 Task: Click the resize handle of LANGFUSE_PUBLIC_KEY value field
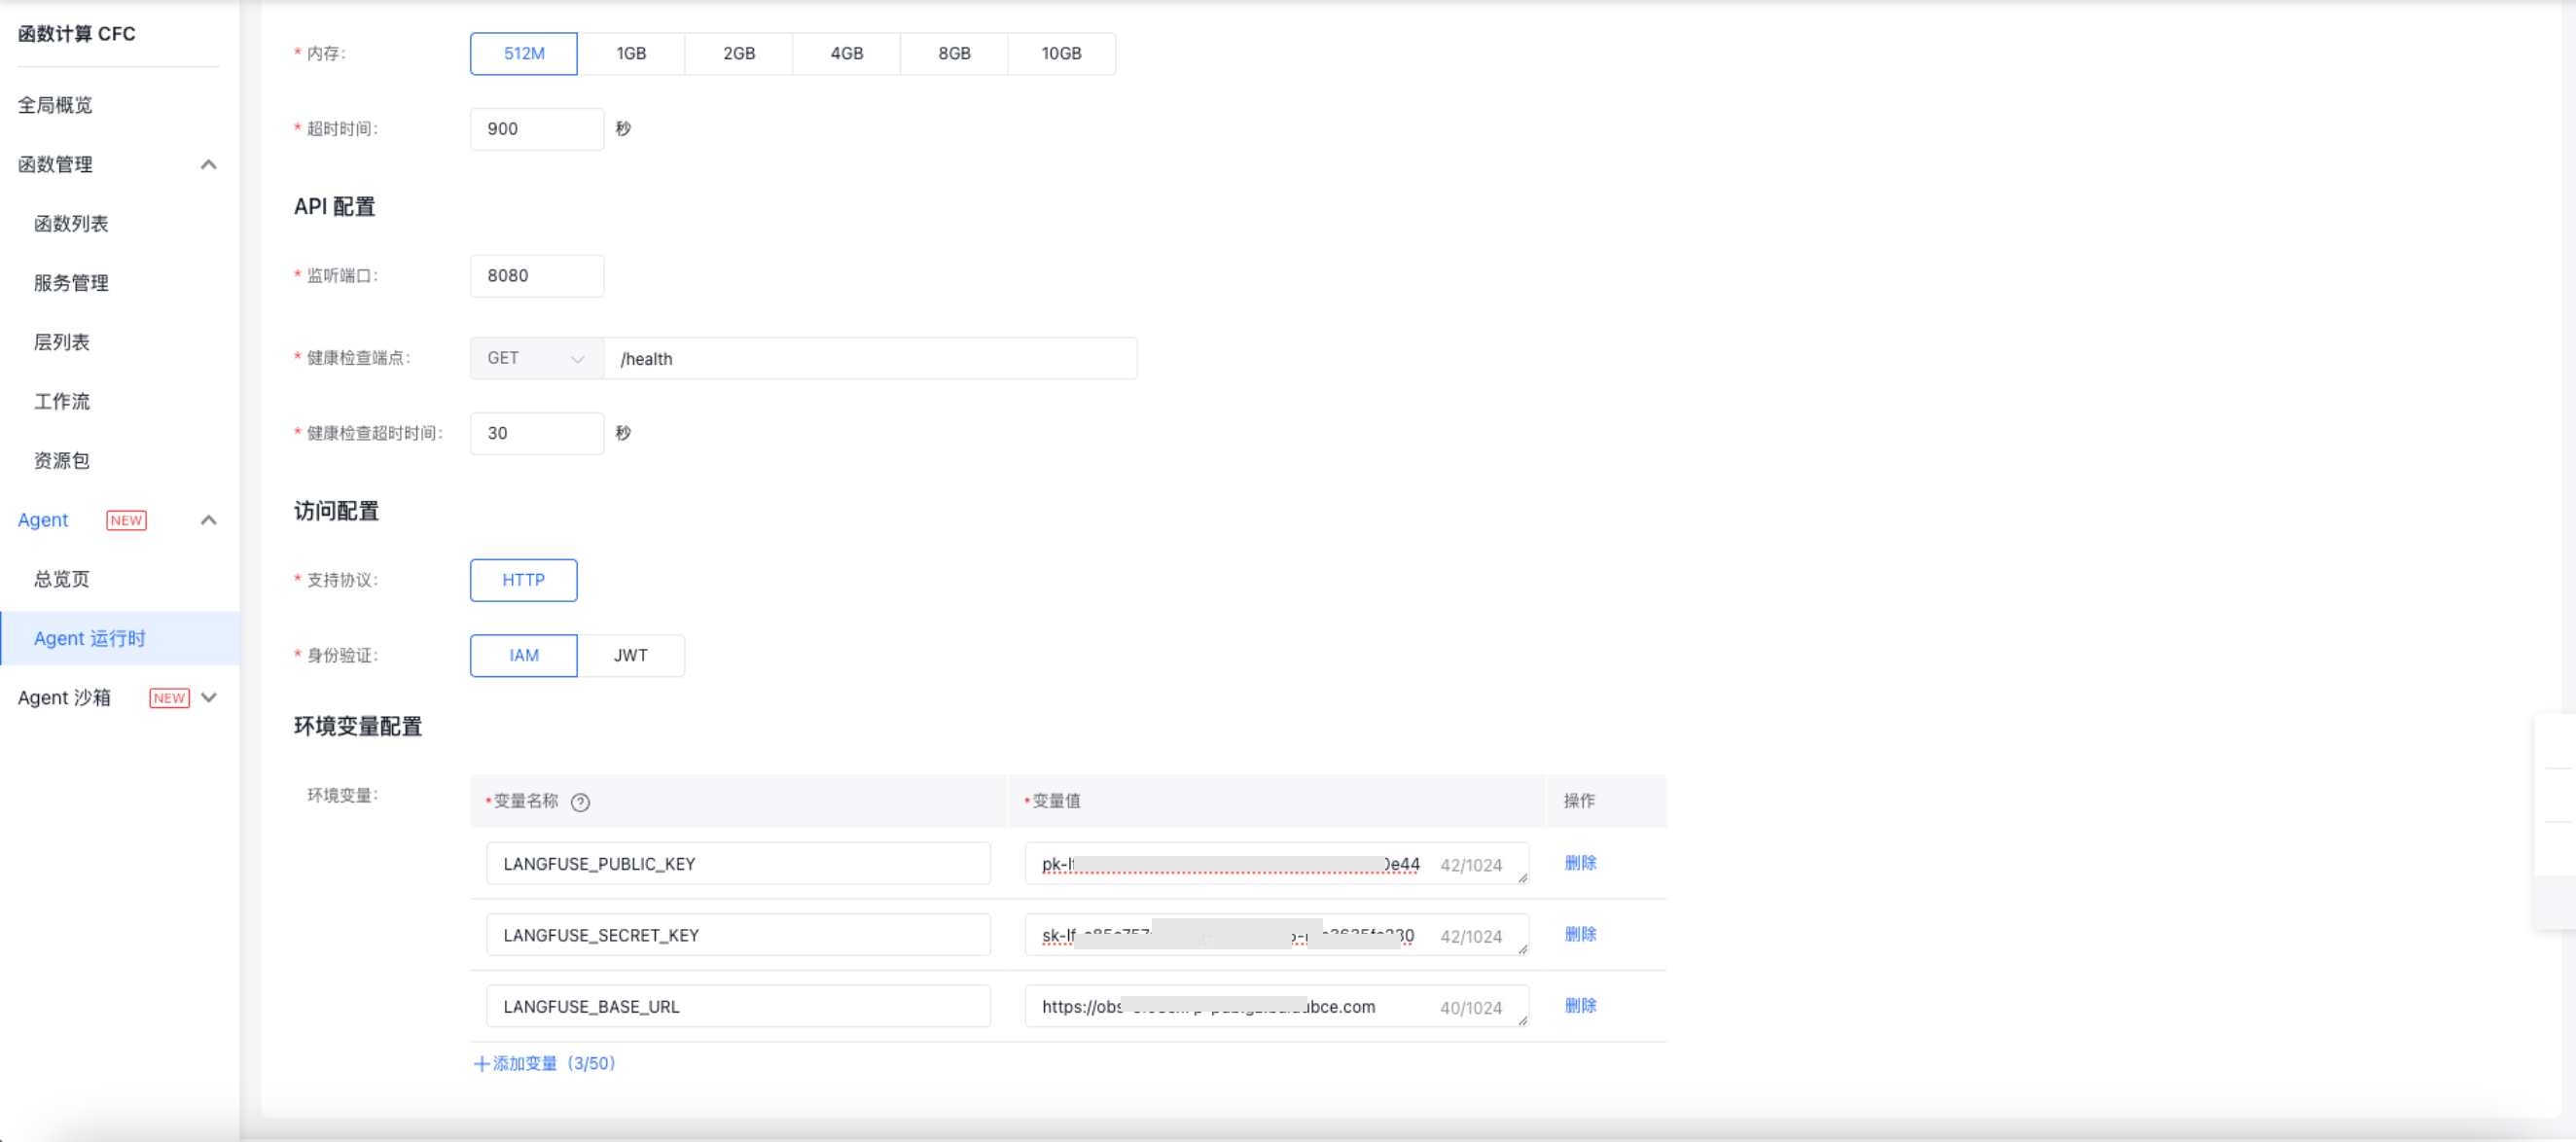(1522, 878)
